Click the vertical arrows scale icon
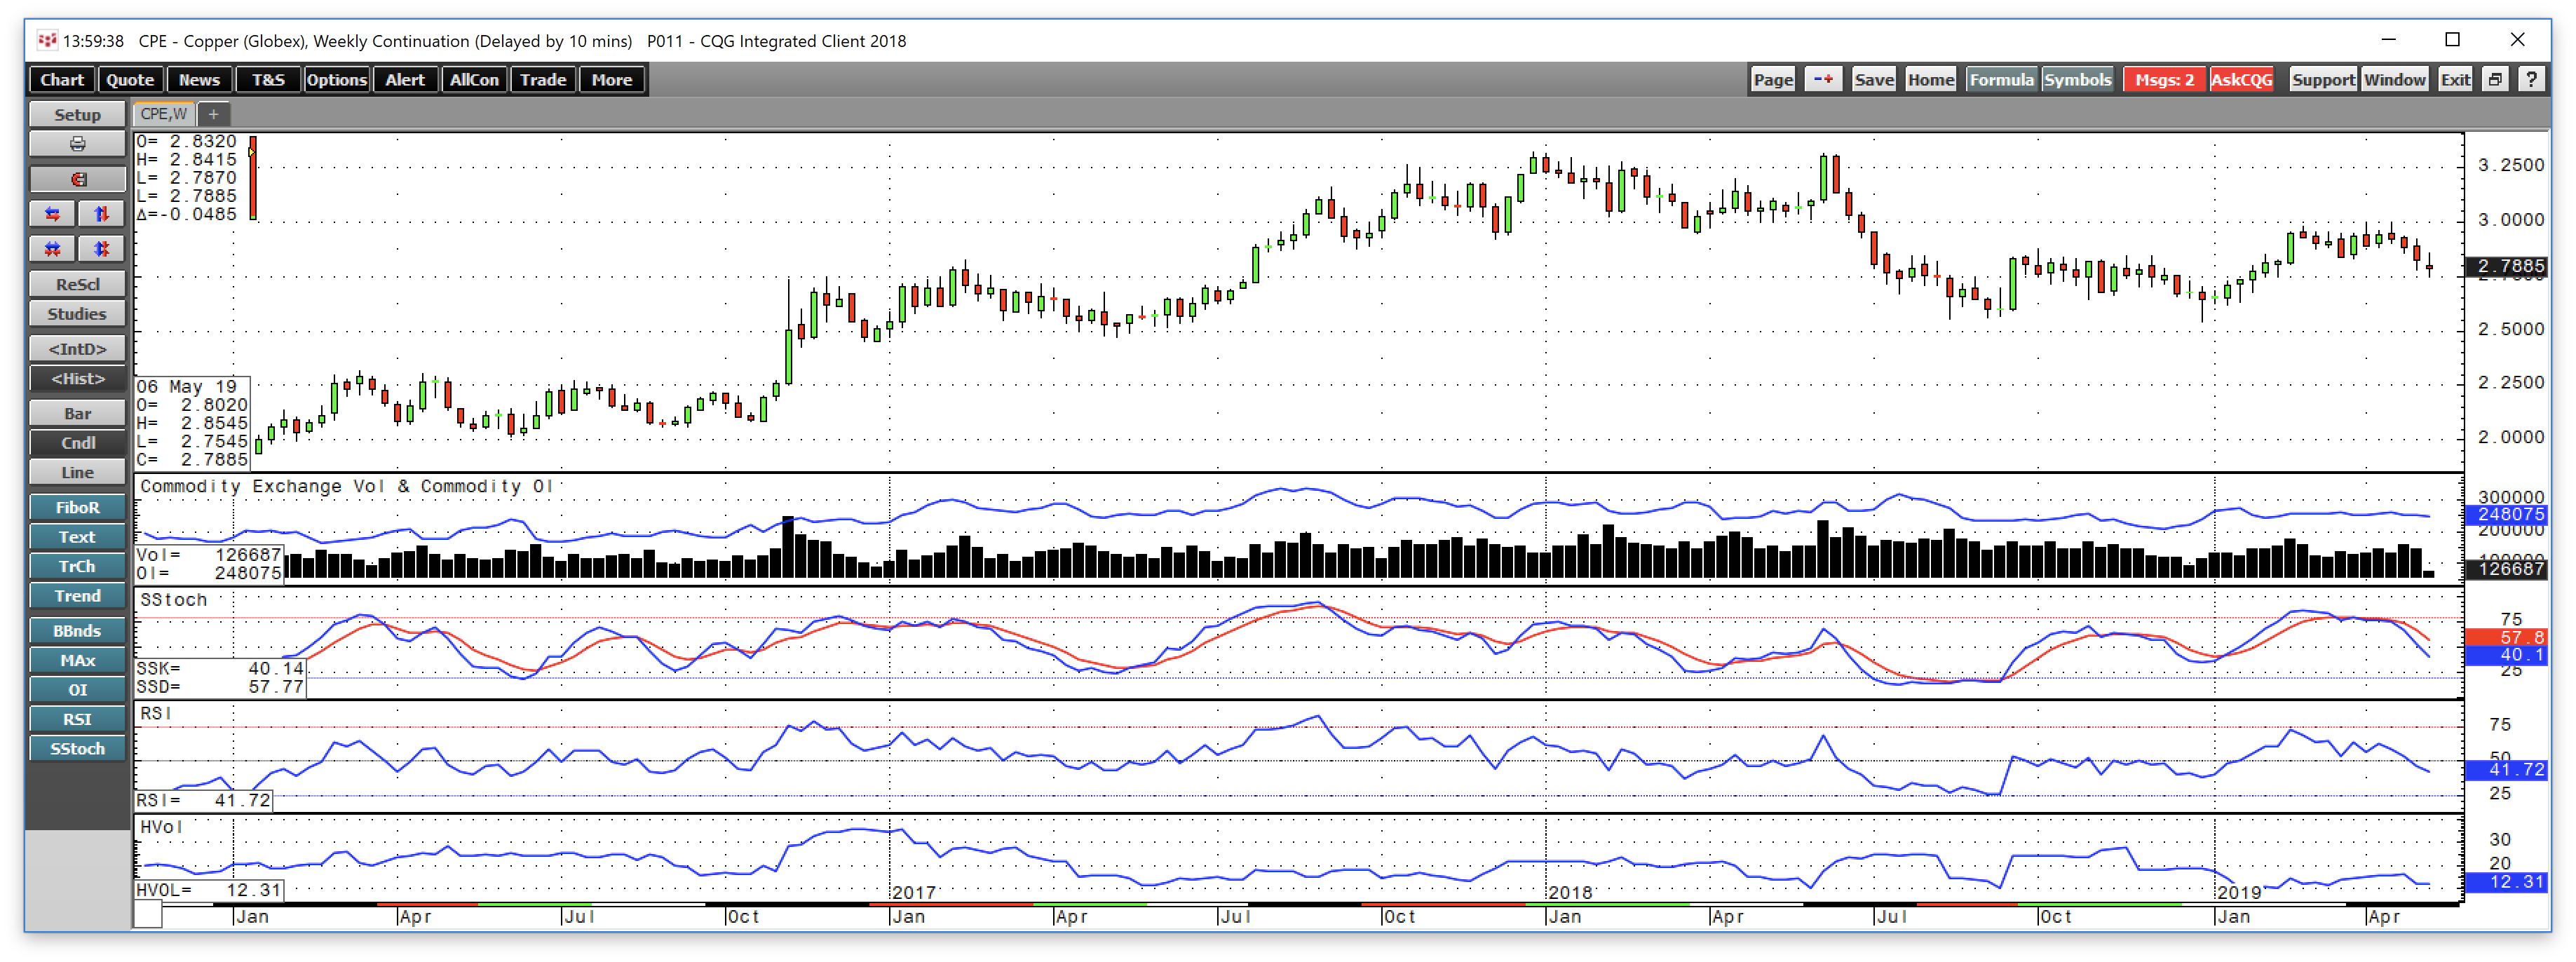This screenshot has width=2576, height=962. (101, 214)
